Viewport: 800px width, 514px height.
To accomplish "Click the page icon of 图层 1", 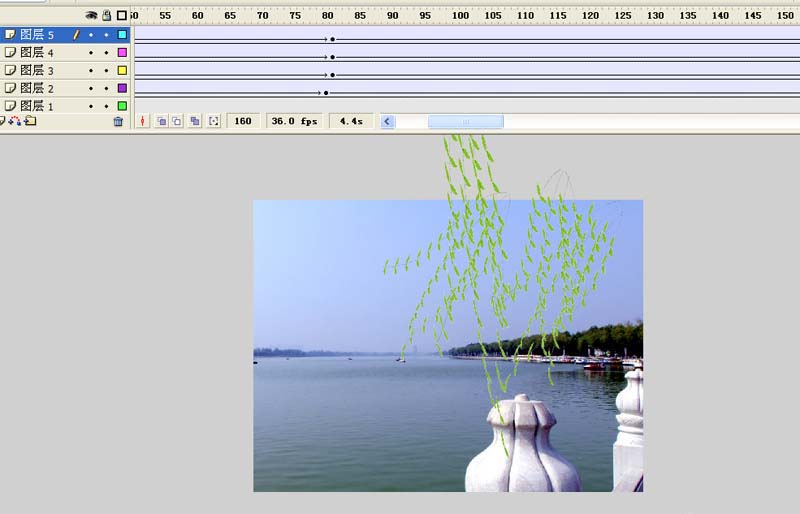I will pos(10,106).
